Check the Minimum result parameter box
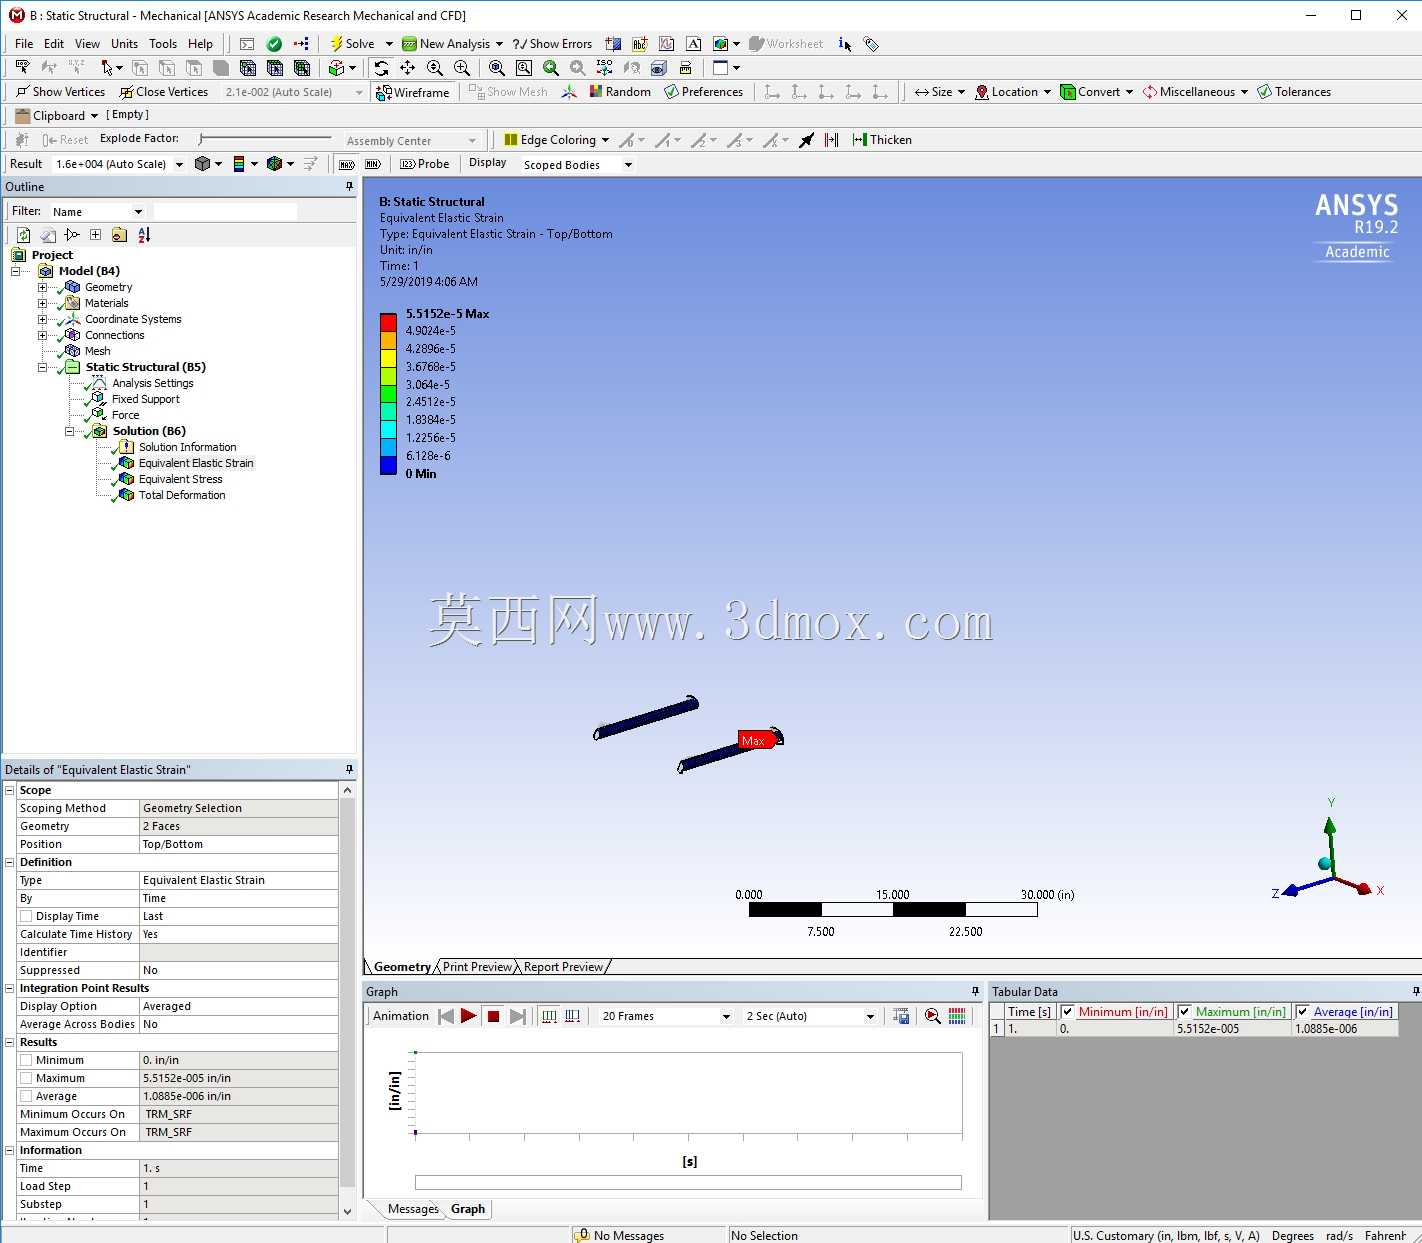Viewport: 1422px width, 1243px height. click(26, 1060)
